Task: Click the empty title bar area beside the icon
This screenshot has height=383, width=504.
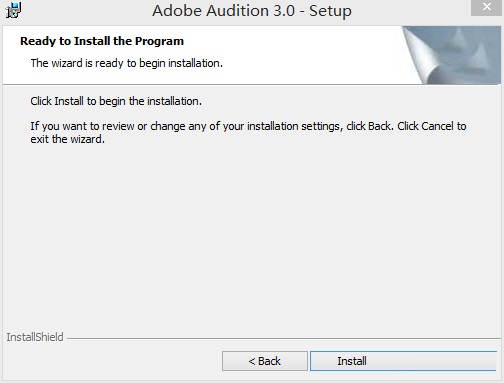Action: tap(83, 11)
